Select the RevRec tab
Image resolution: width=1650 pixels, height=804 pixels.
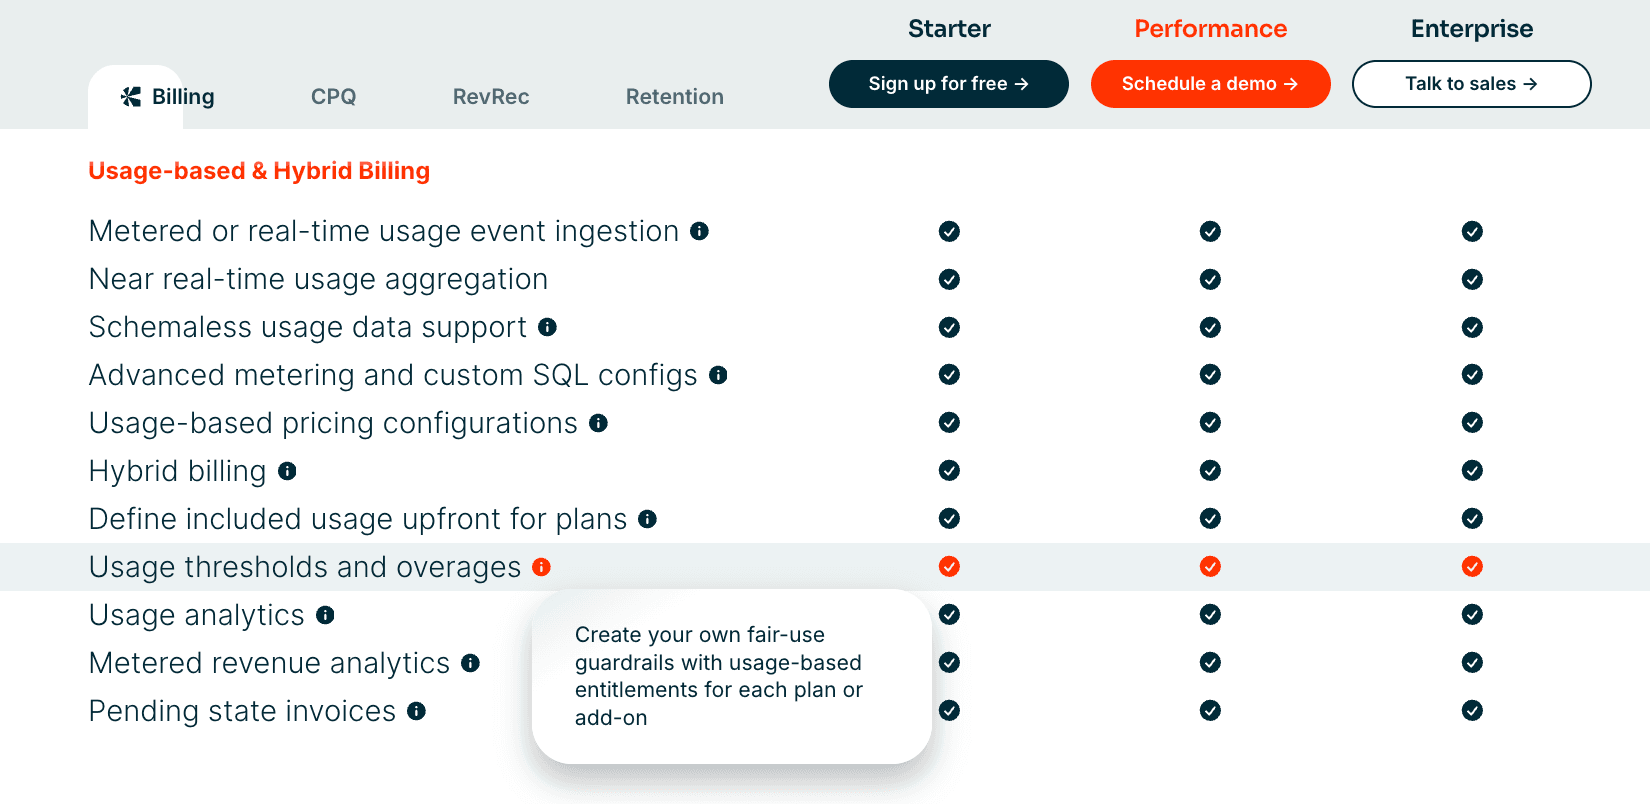point(490,97)
